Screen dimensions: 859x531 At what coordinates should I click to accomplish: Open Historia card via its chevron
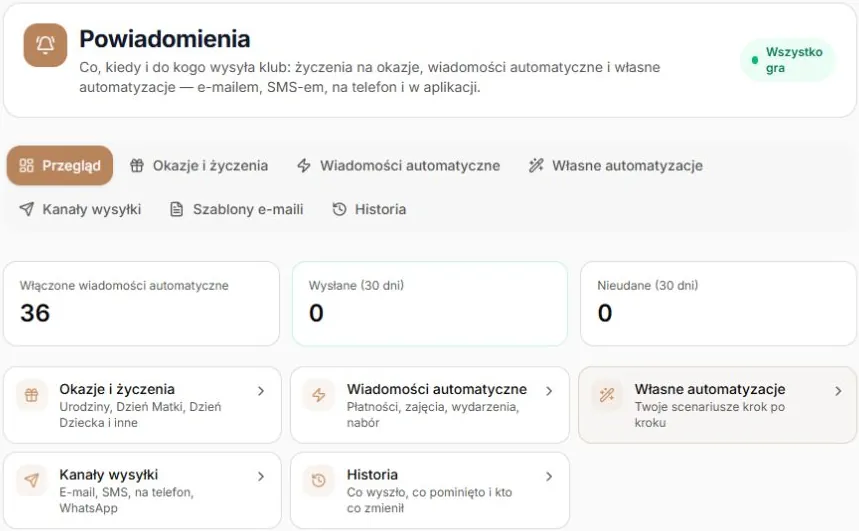tap(549, 477)
